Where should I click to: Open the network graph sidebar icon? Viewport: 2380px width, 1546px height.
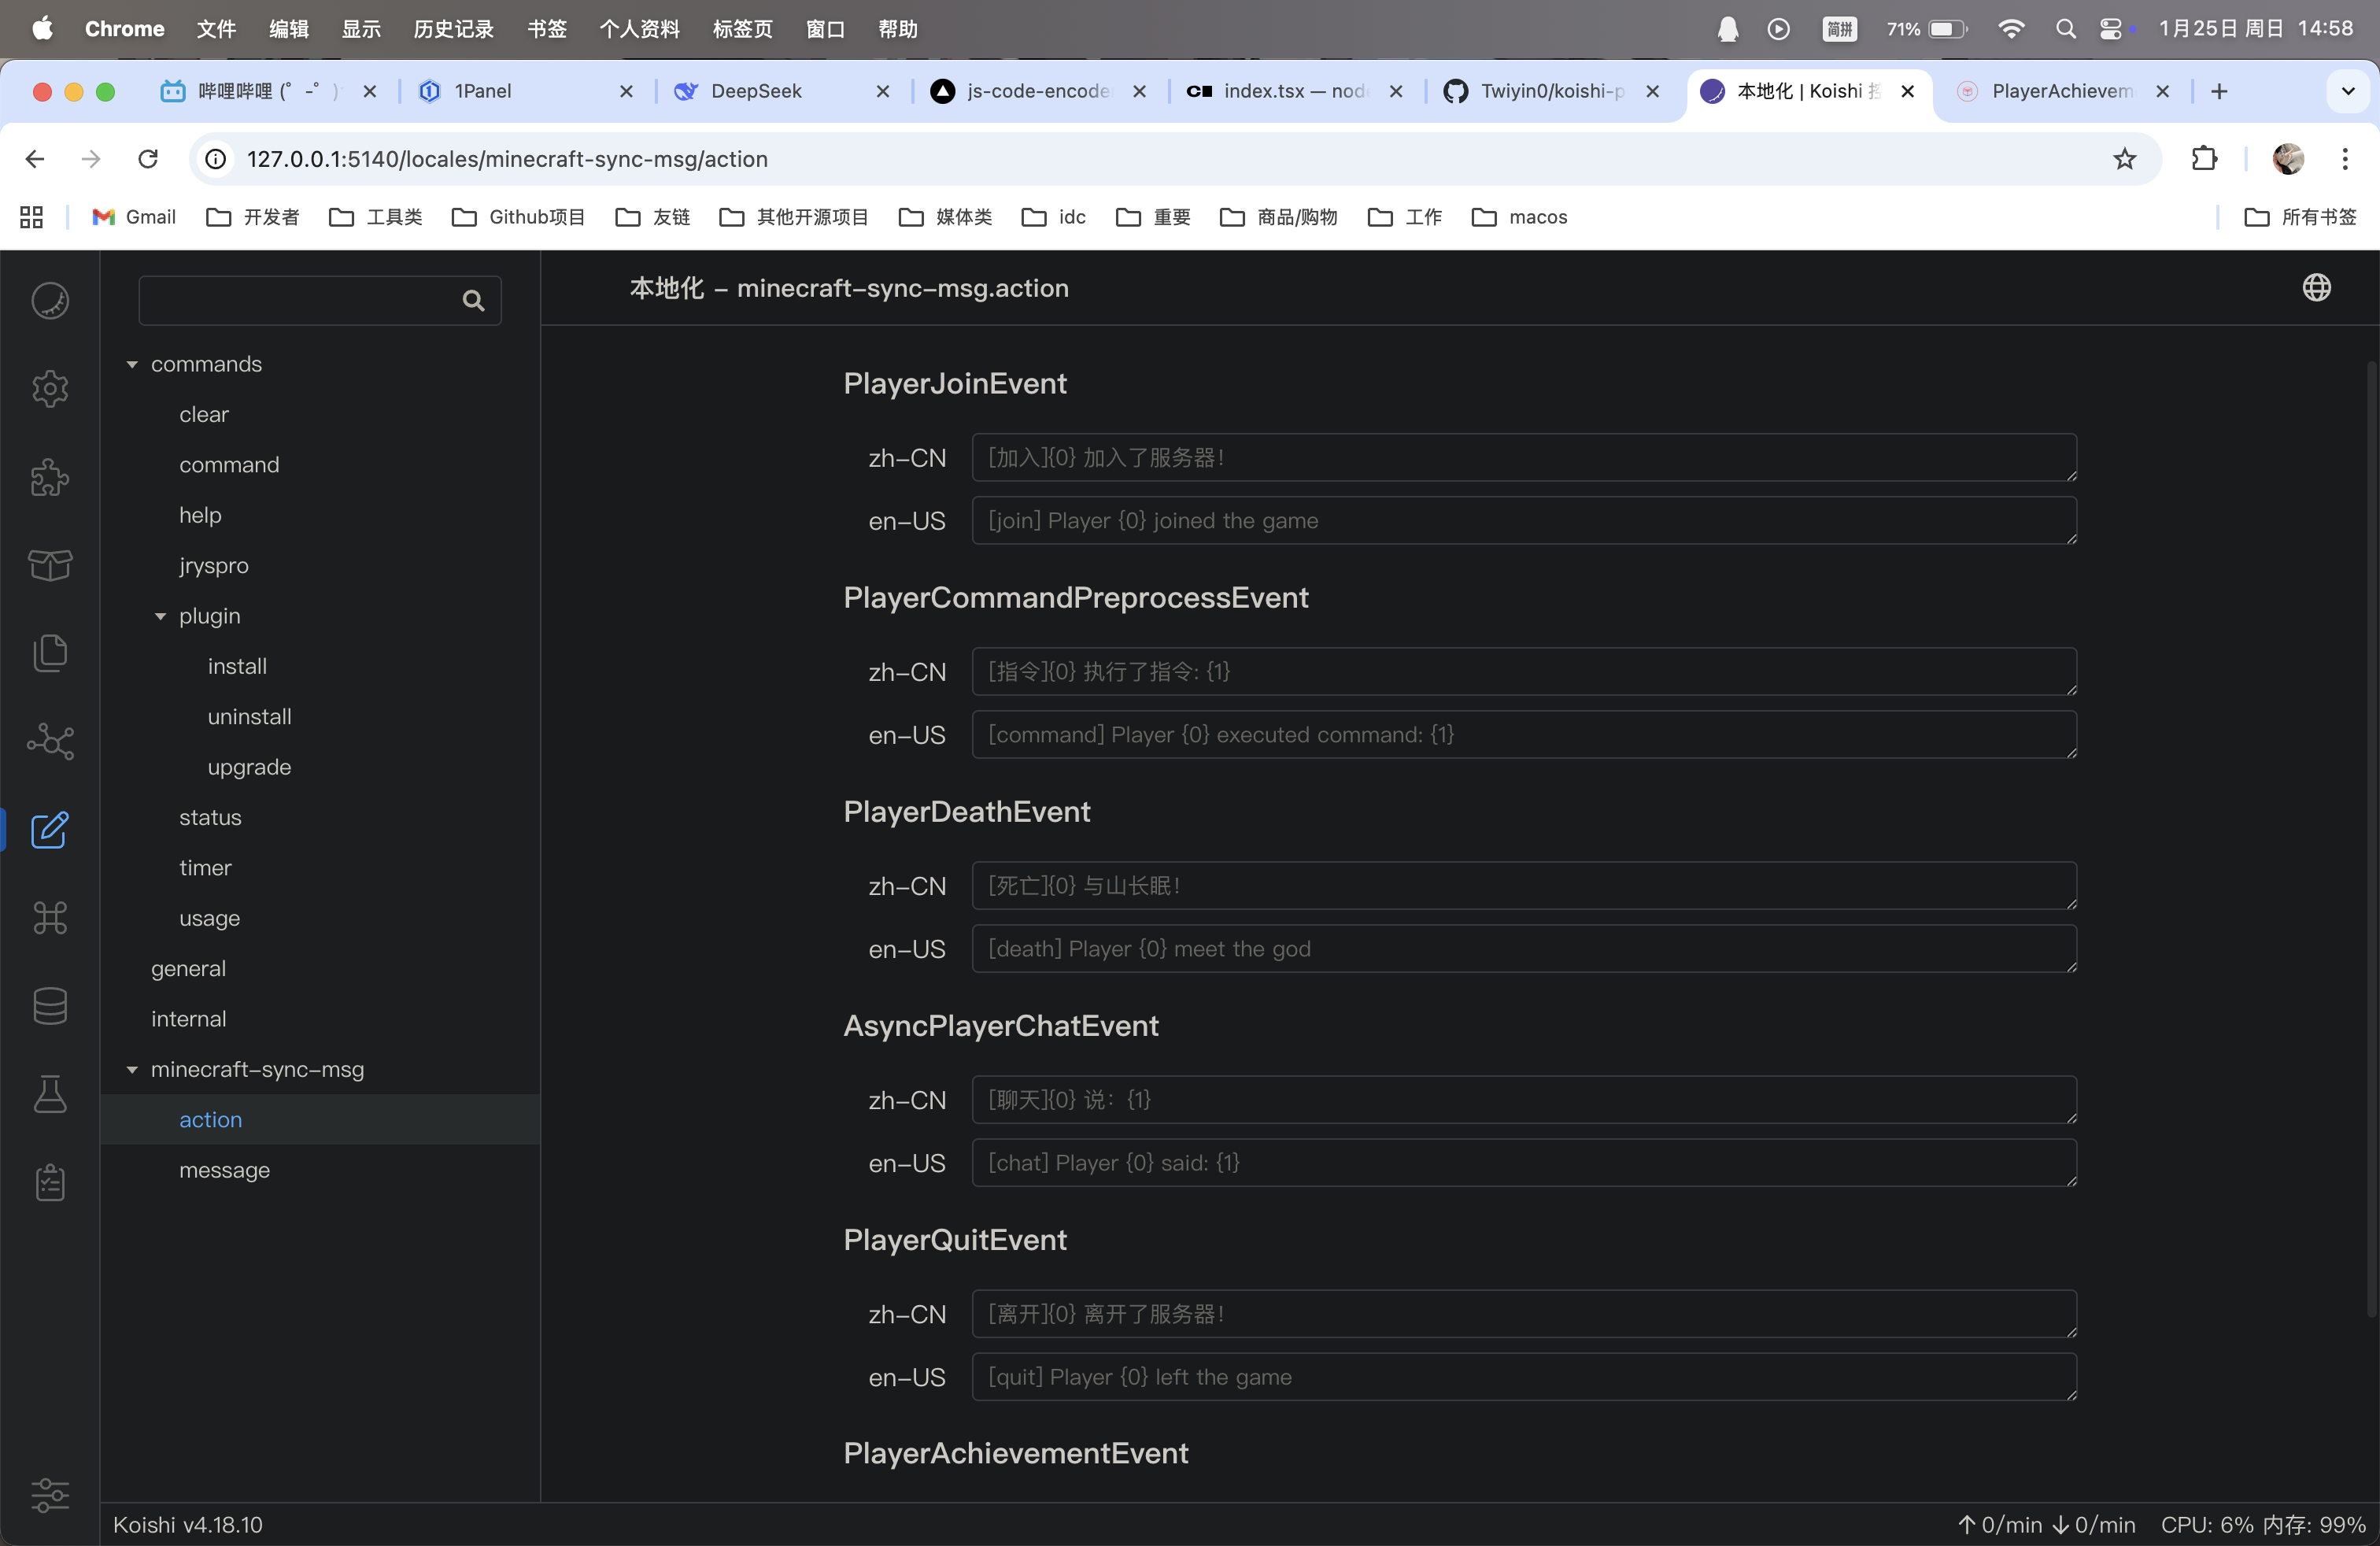click(x=49, y=741)
